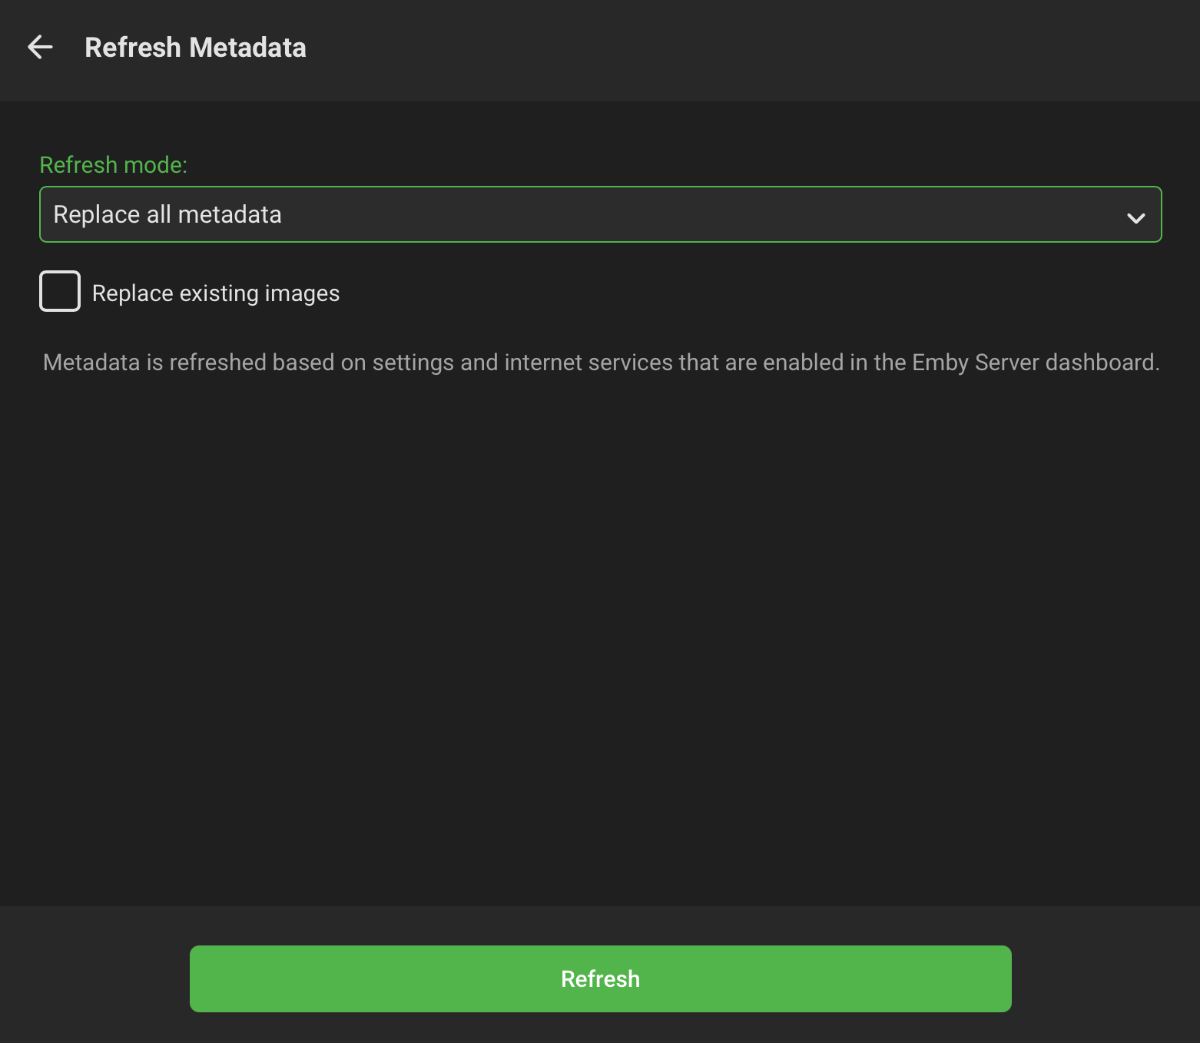
Task: Expand the refresh mode combo box chevron
Action: tap(1135, 217)
